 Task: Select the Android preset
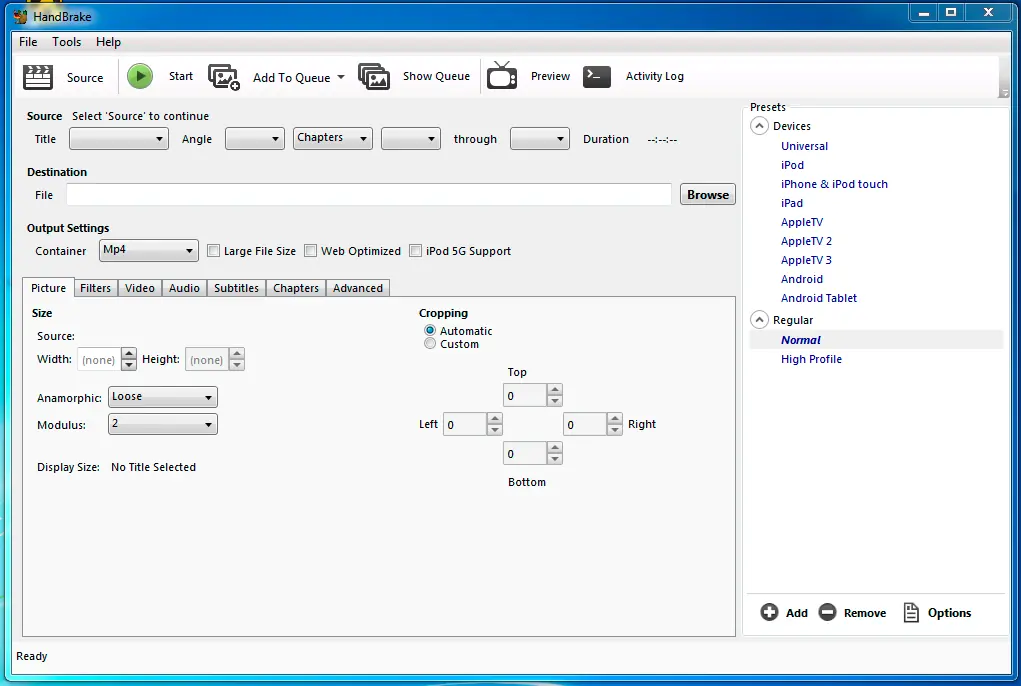tap(802, 279)
